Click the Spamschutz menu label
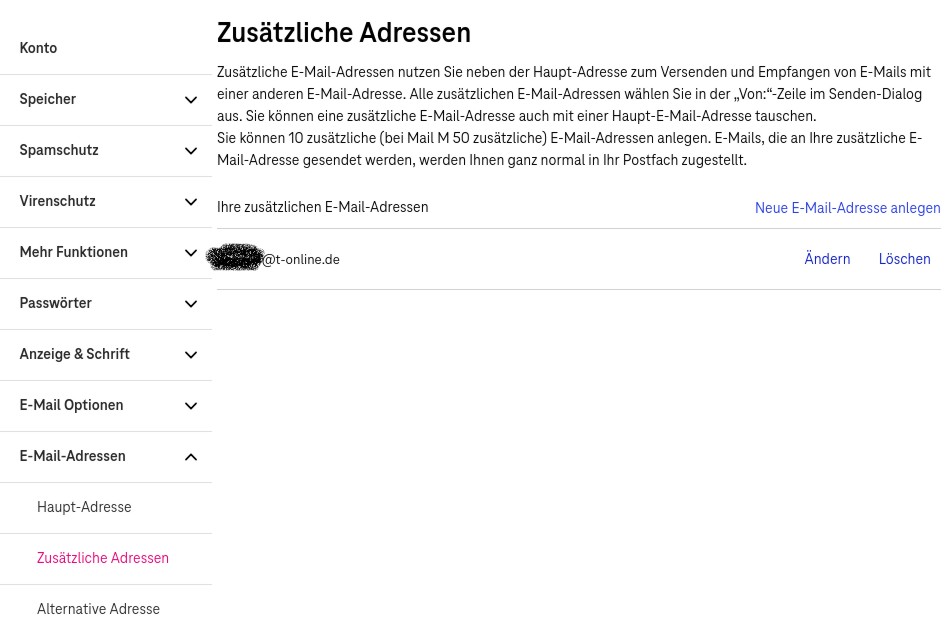This screenshot has width=949, height=633. click(59, 150)
